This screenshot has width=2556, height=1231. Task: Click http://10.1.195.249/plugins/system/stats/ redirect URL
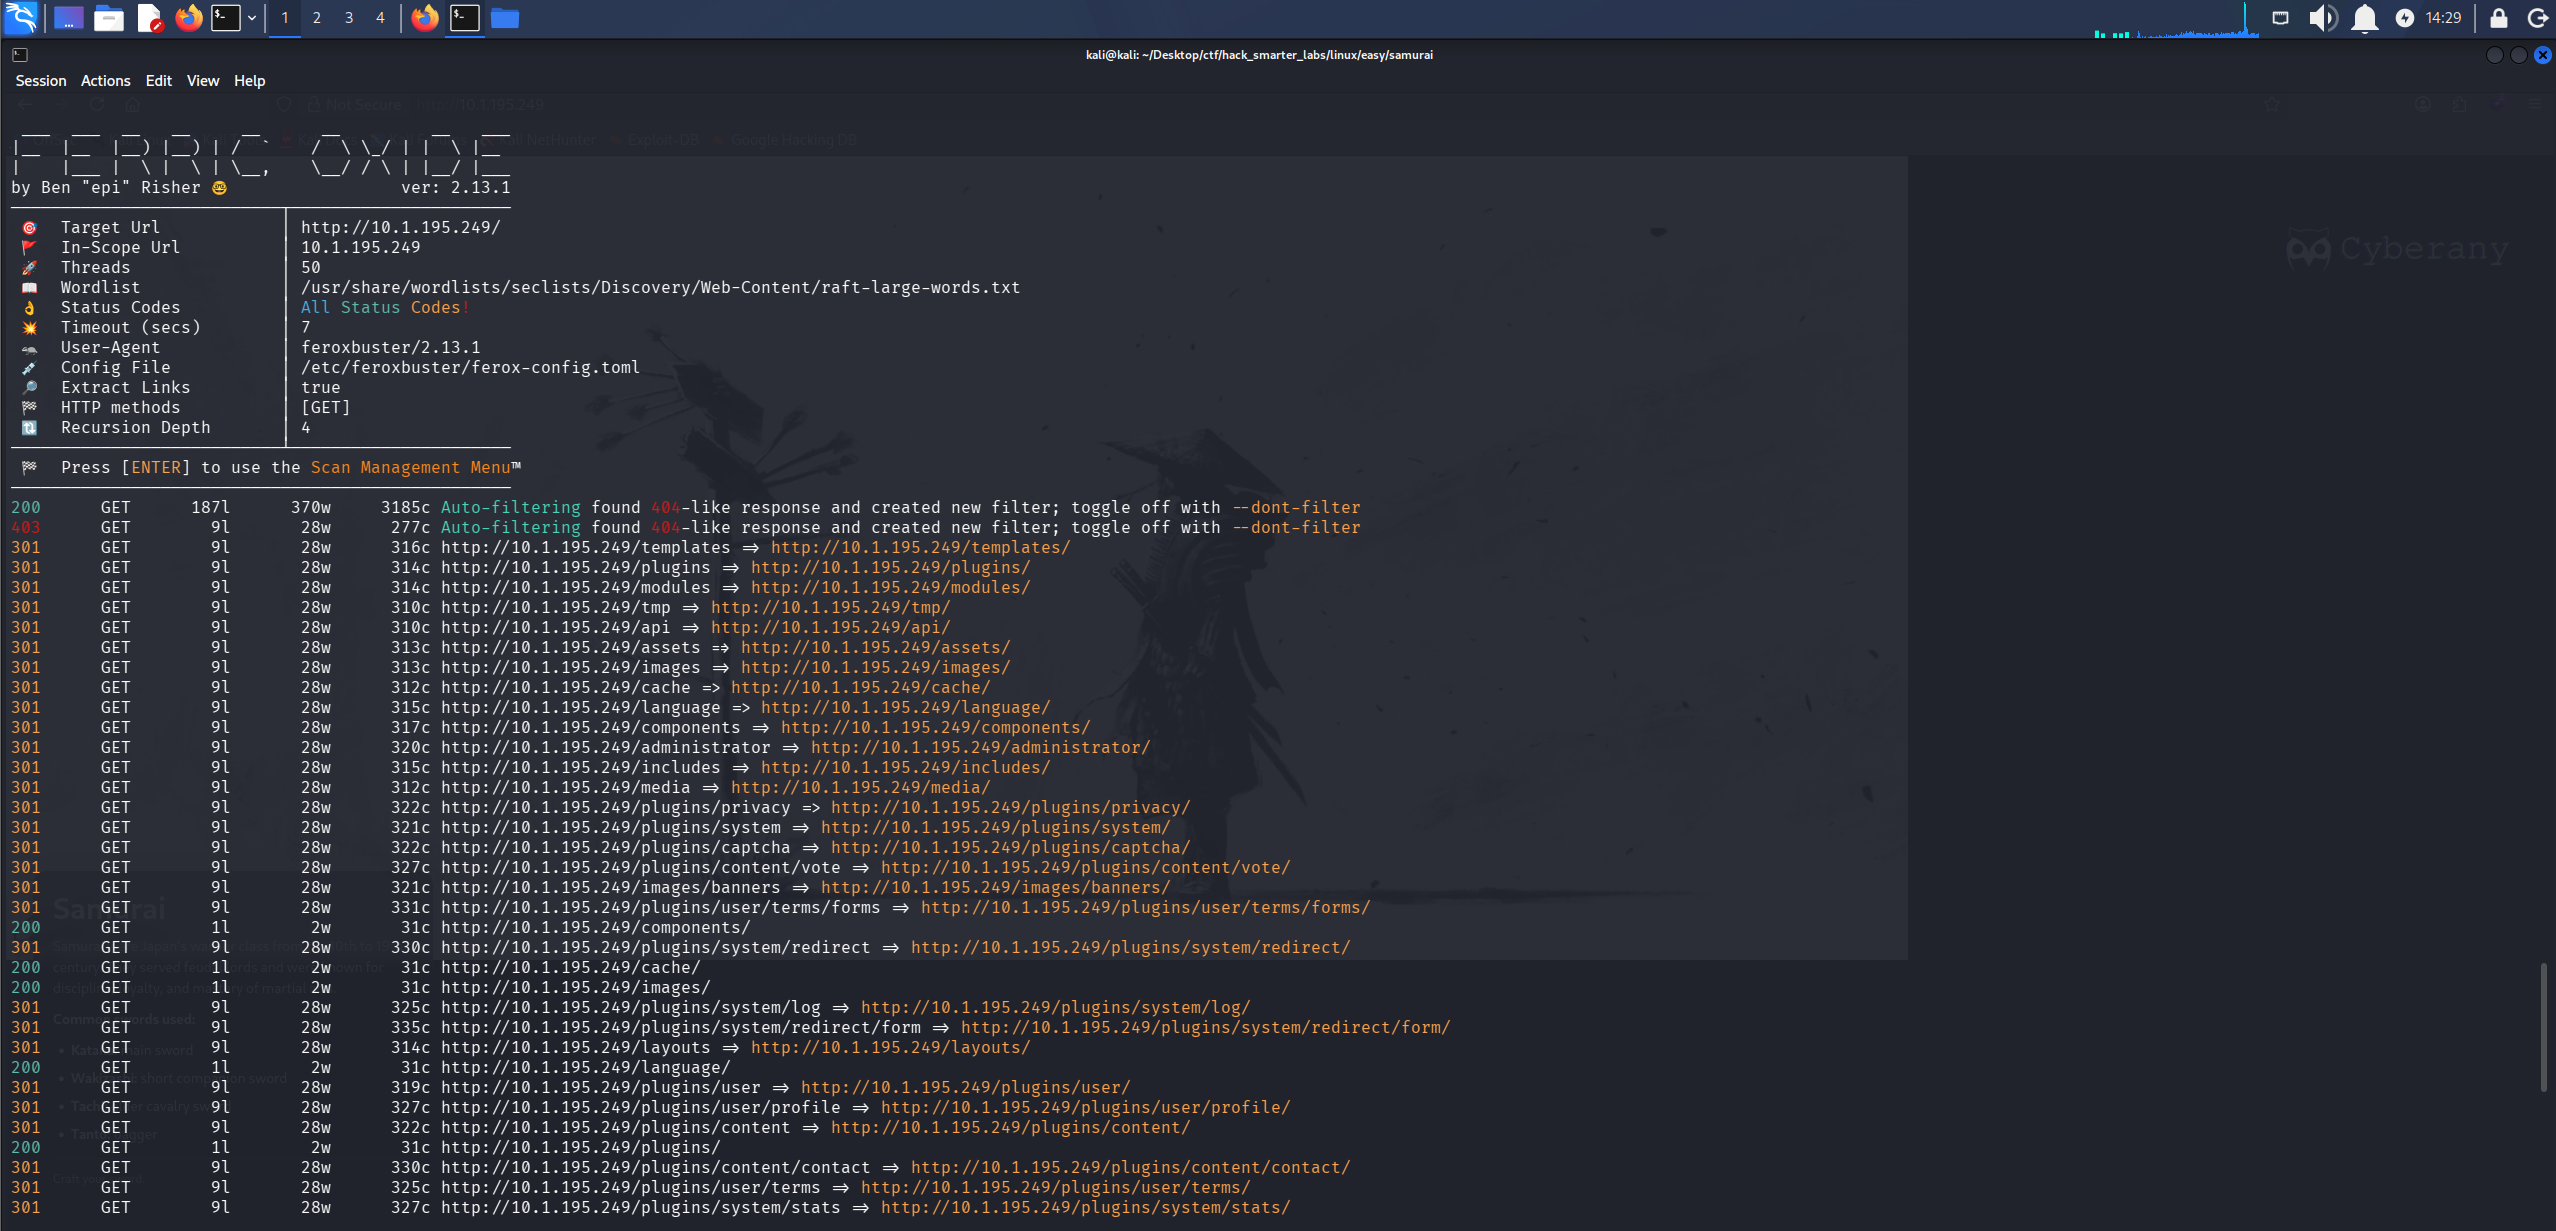[x=1085, y=1207]
